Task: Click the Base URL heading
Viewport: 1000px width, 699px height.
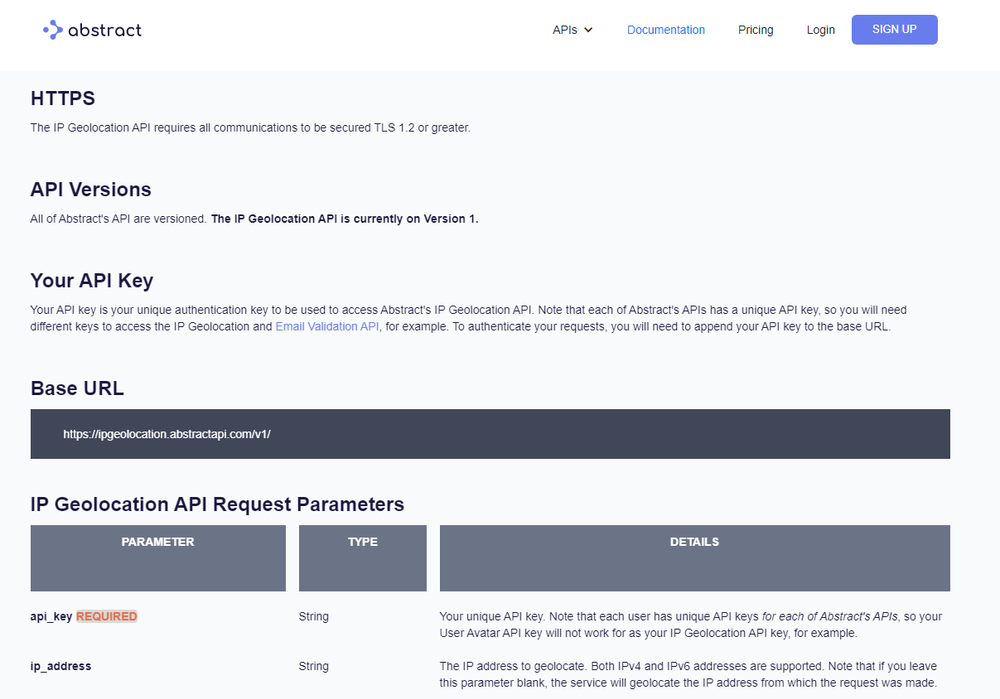Action: [77, 388]
